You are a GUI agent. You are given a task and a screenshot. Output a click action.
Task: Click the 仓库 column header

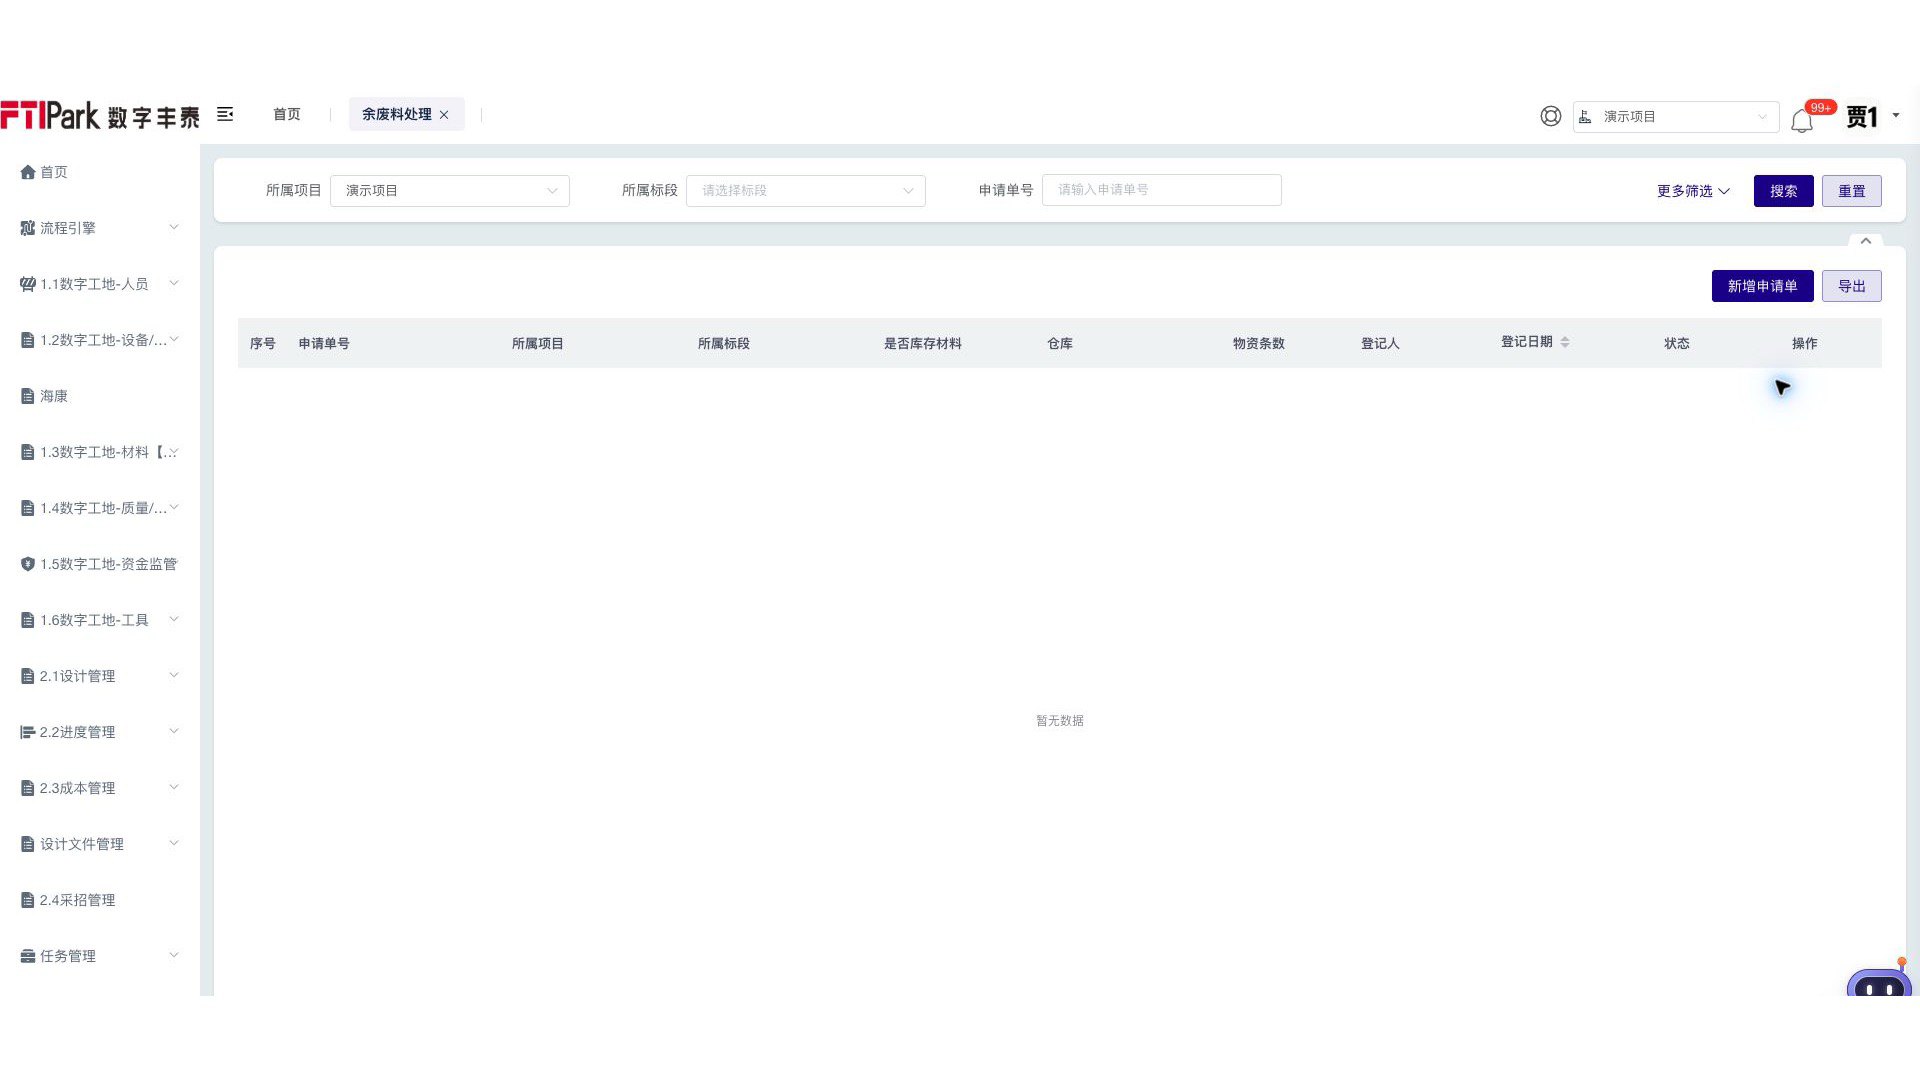click(1060, 343)
